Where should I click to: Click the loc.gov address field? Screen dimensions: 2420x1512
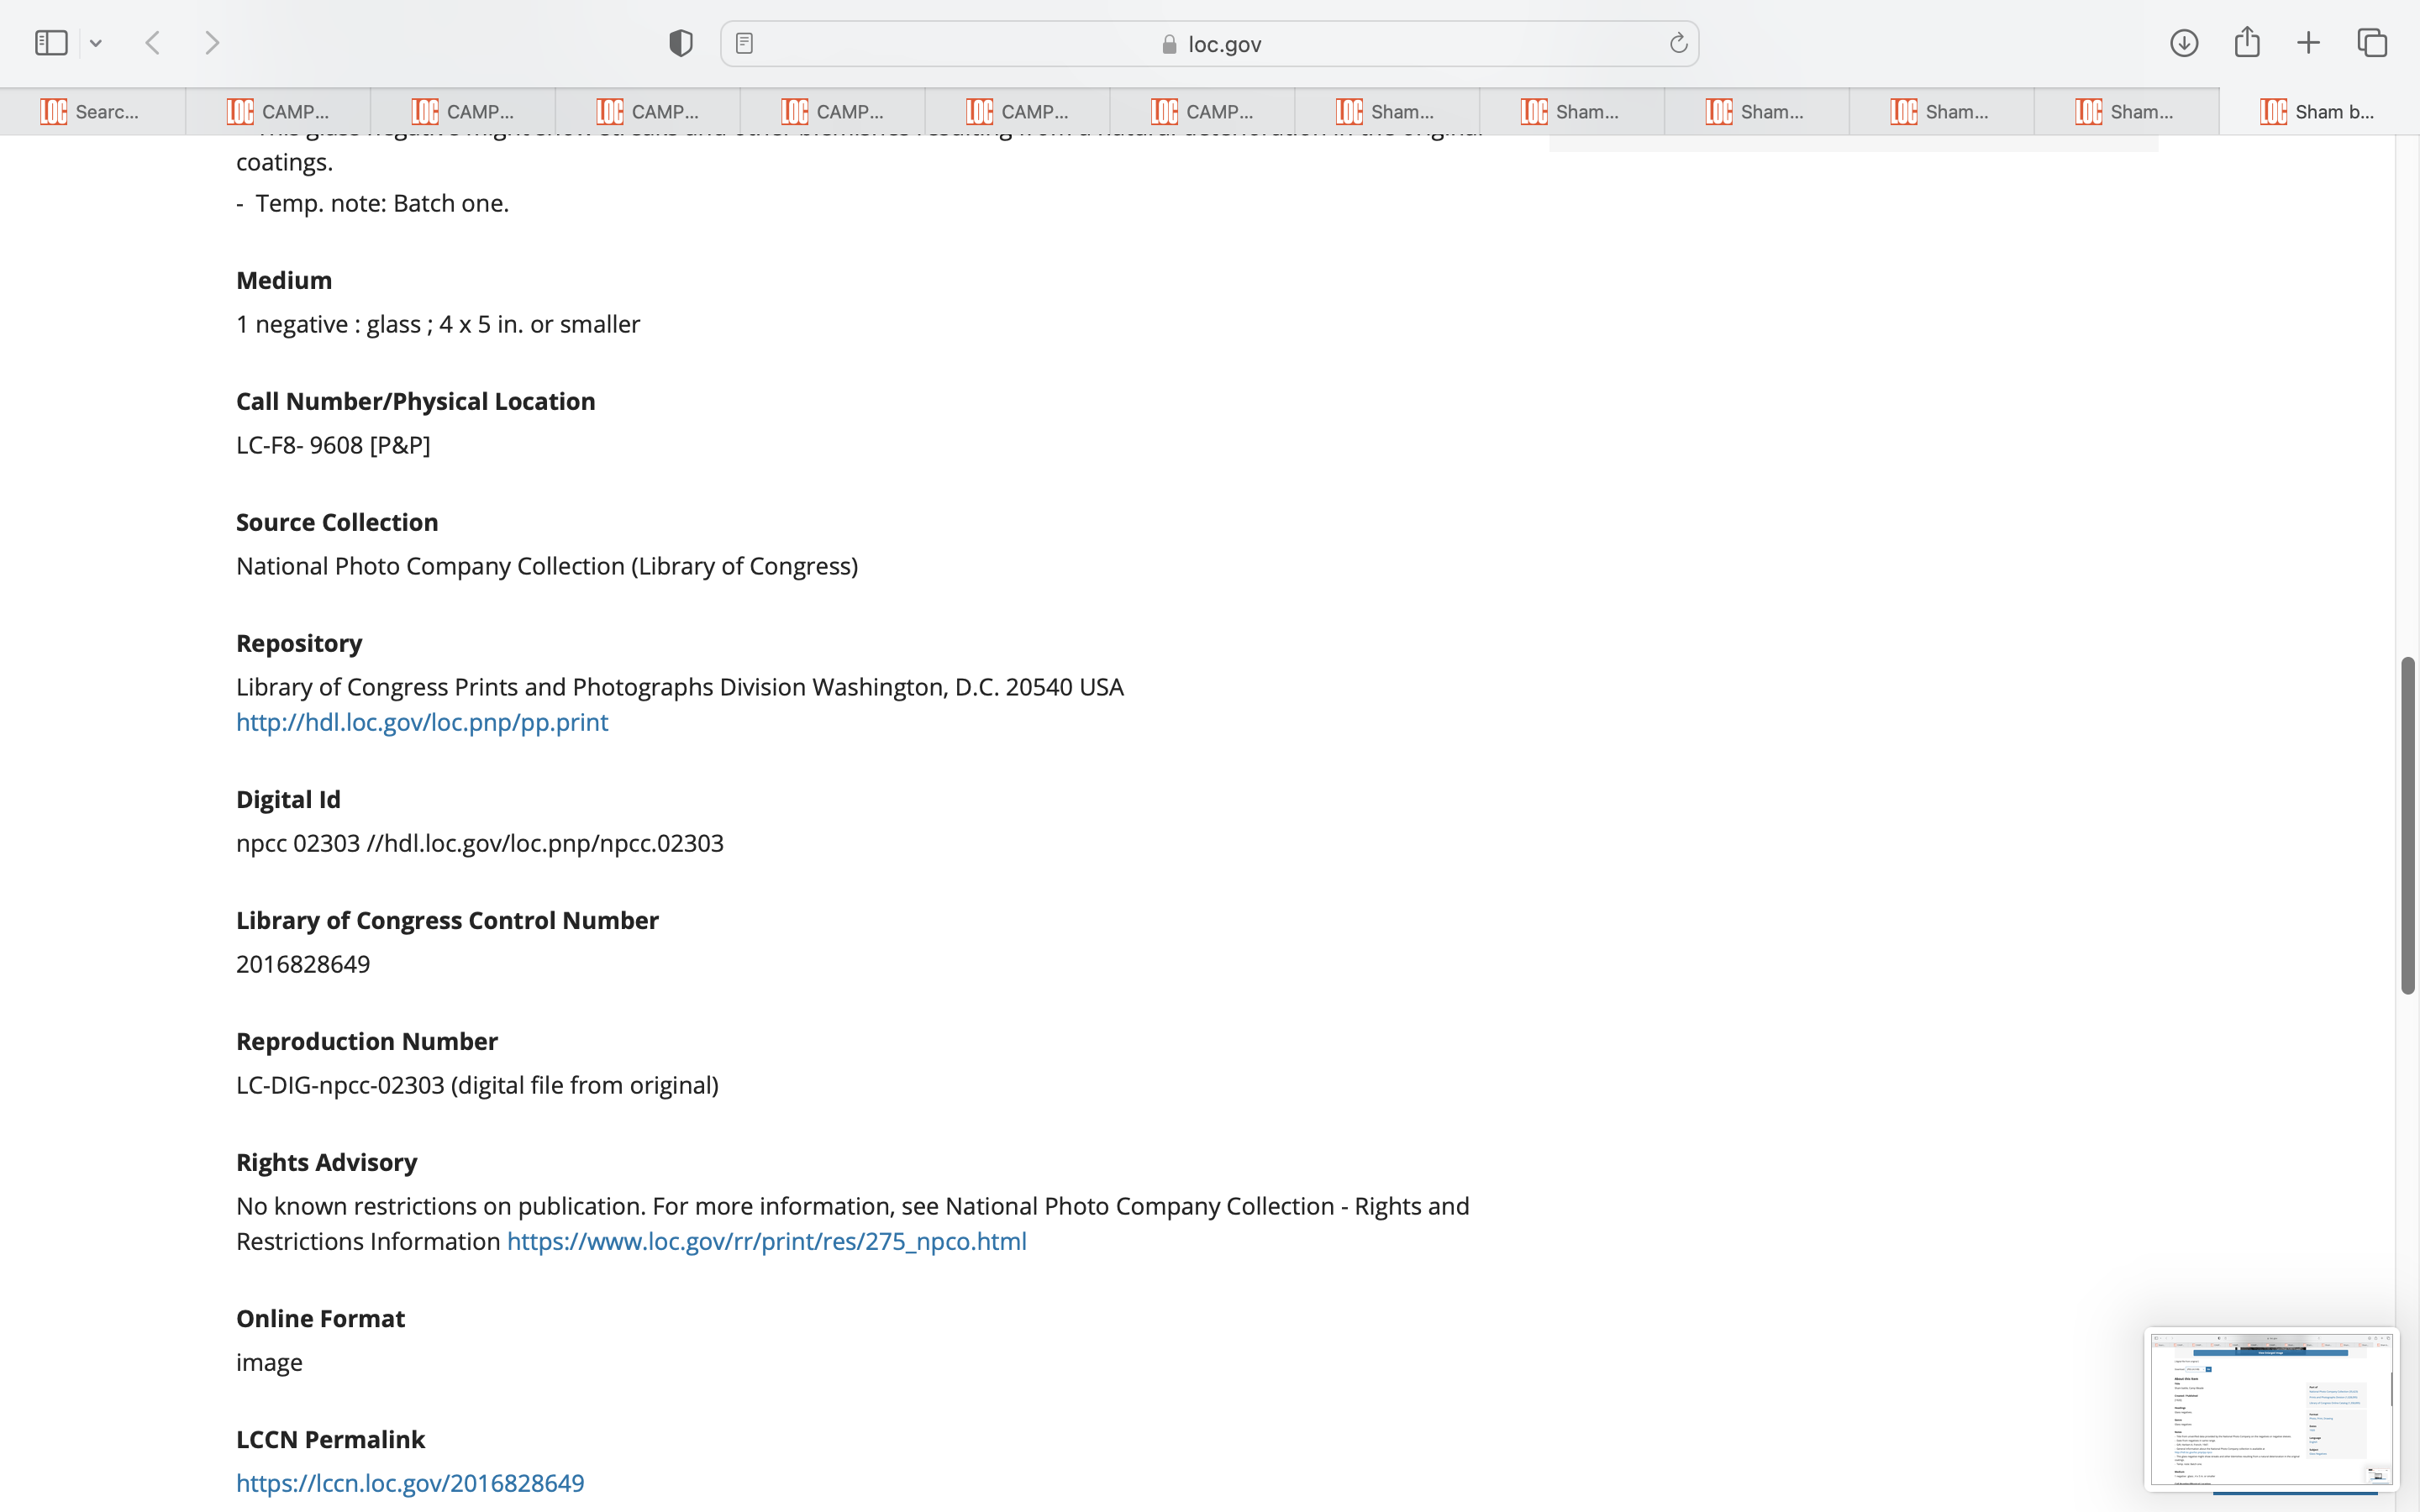pyautogui.click(x=1210, y=44)
